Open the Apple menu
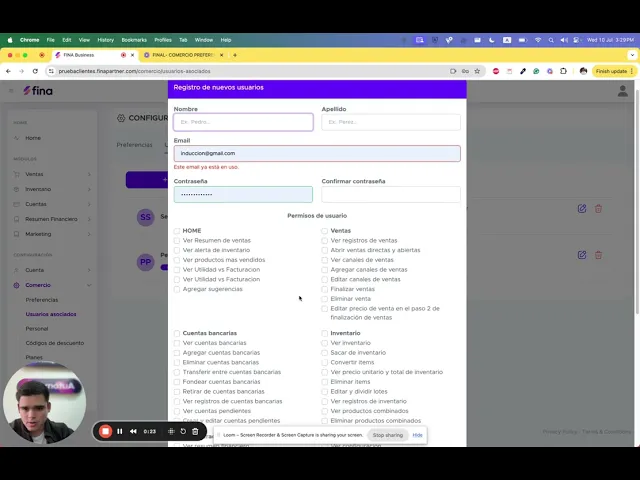Screen dimensions: 640x480 (x=10, y=40)
